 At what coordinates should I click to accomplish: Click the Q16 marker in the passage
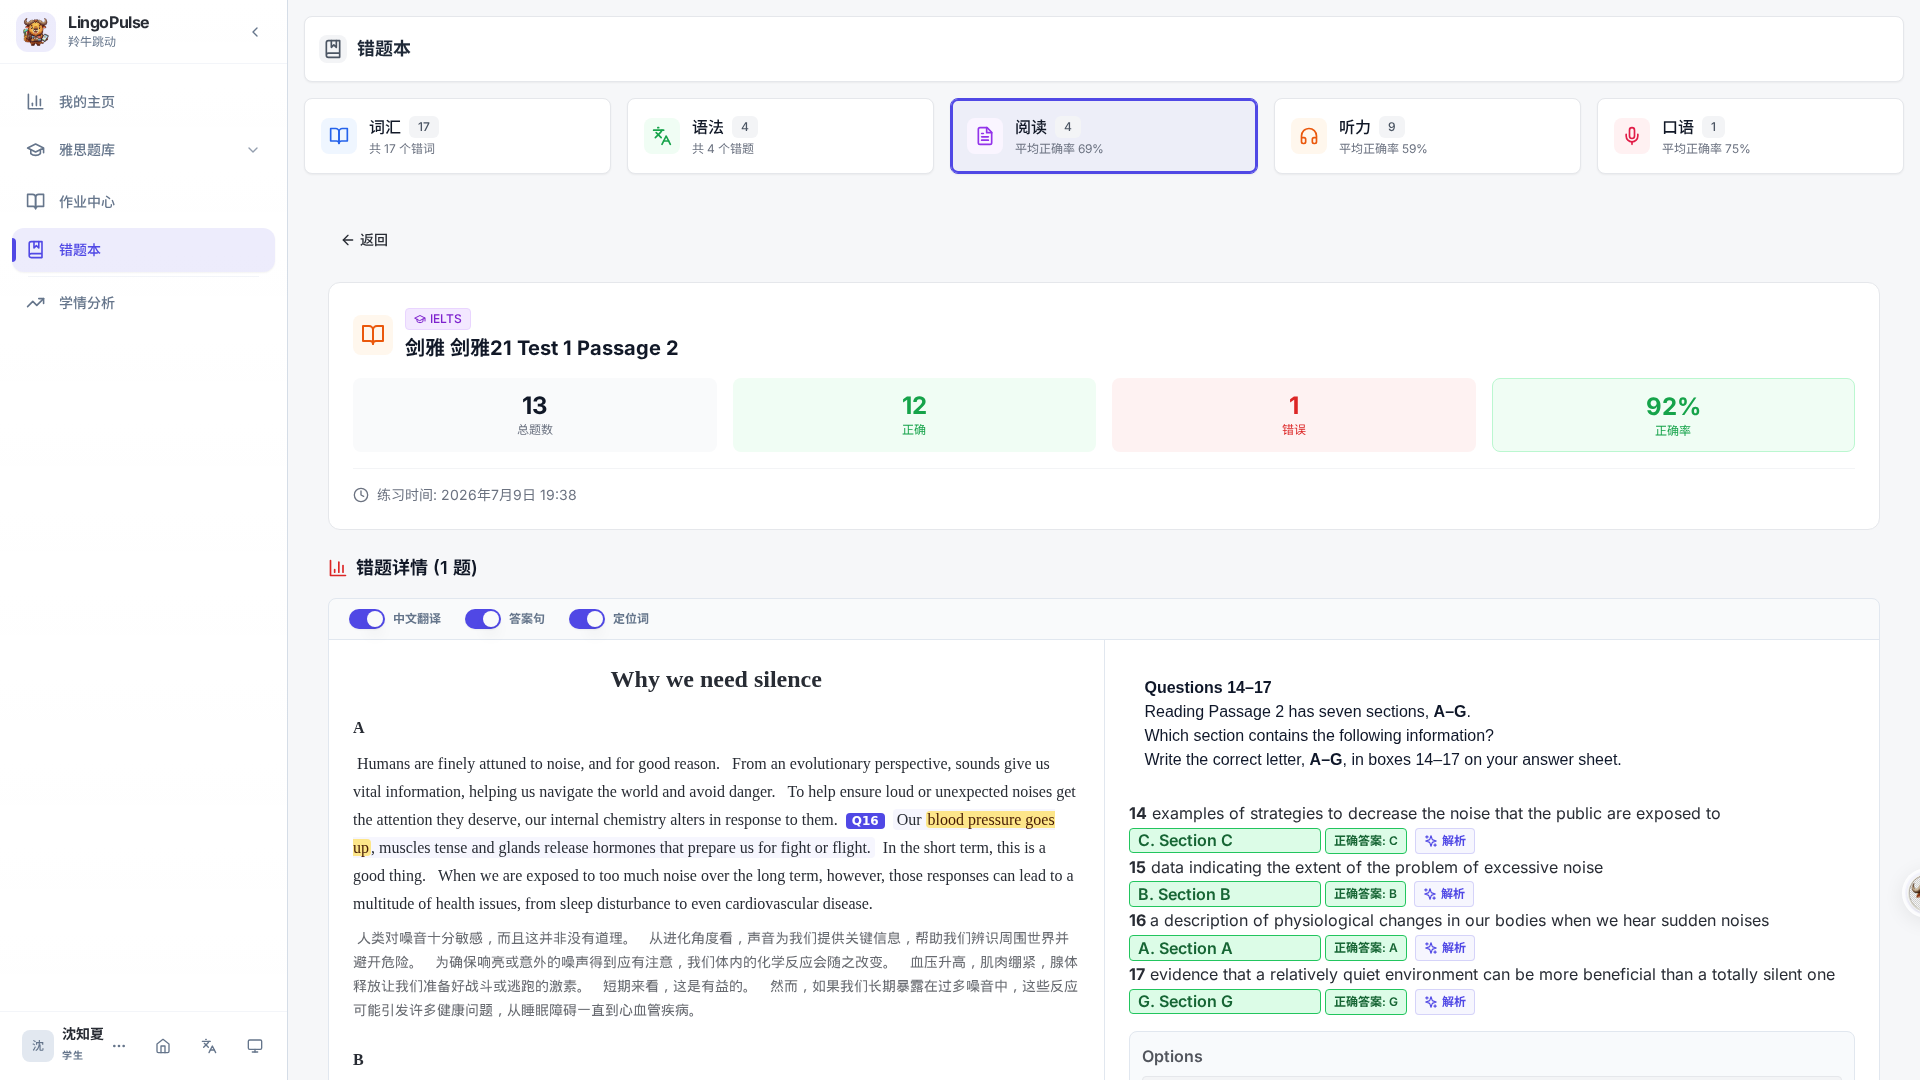point(865,821)
